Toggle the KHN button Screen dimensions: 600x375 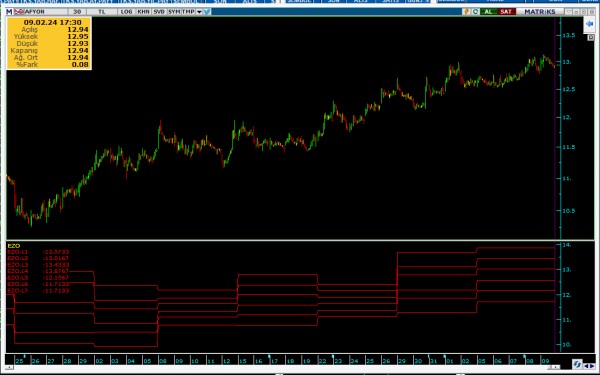click(143, 12)
